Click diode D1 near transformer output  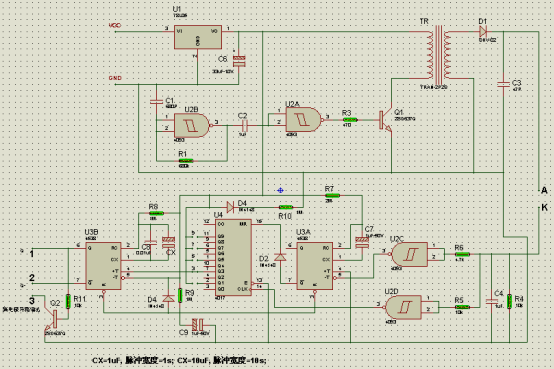pyautogui.click(x=483, y=31)
